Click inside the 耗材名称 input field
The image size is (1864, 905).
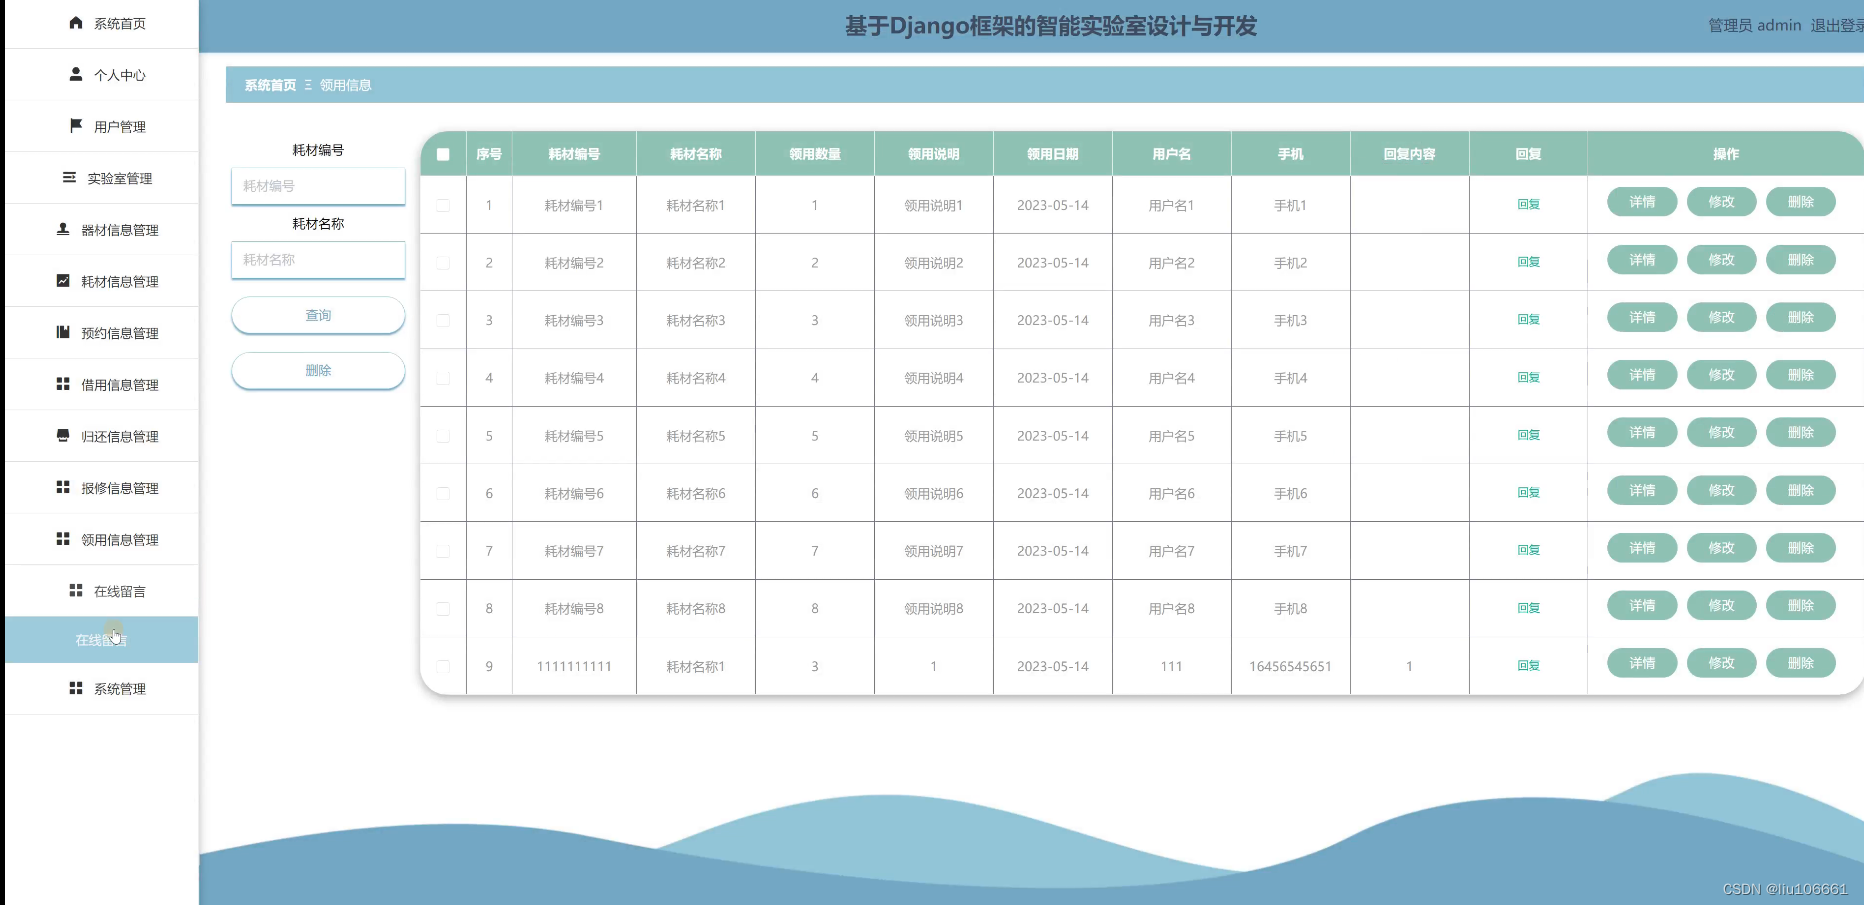coord(317,260)
